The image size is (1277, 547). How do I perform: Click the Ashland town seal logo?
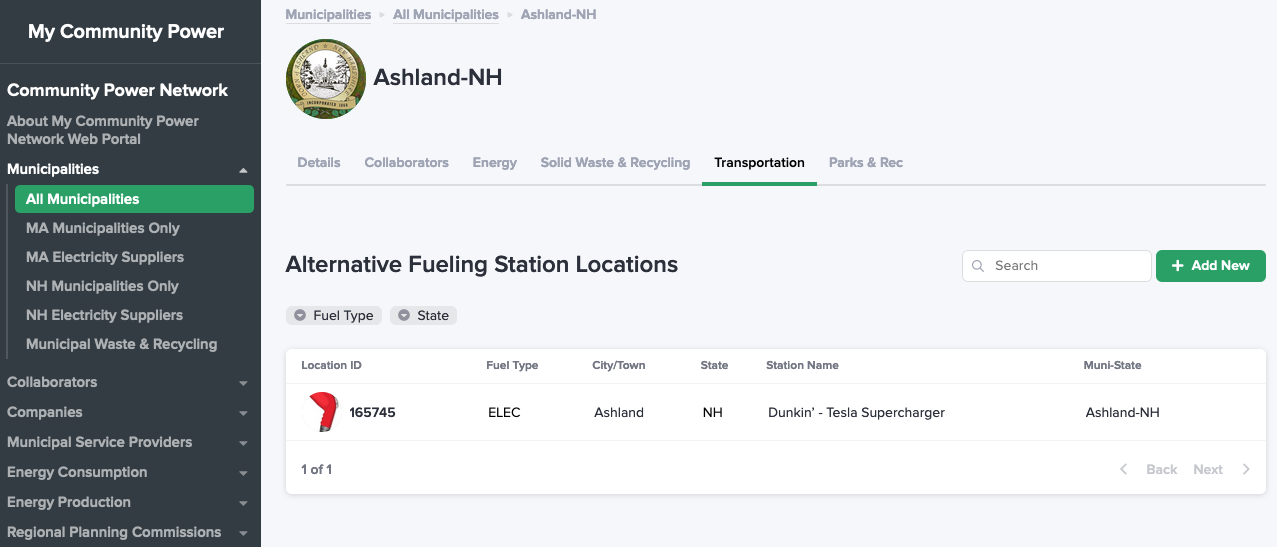(325, 79)
